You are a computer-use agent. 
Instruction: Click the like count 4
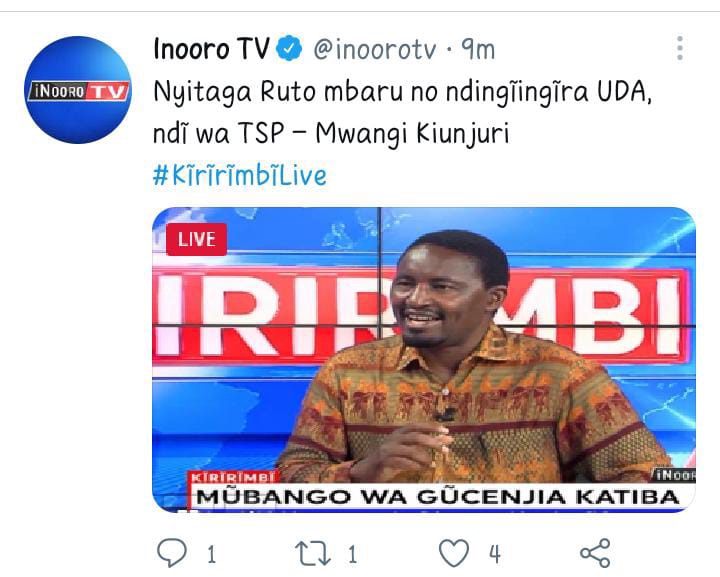(x=495, y=555)
